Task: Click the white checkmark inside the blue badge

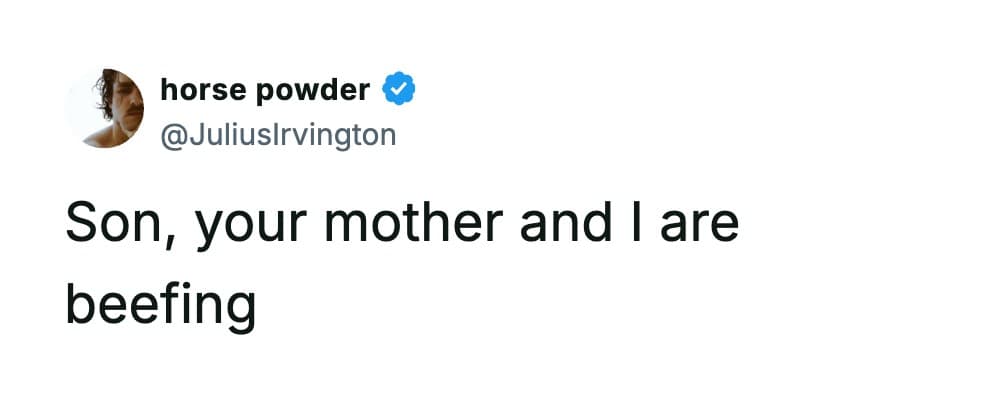Action: 400,91
